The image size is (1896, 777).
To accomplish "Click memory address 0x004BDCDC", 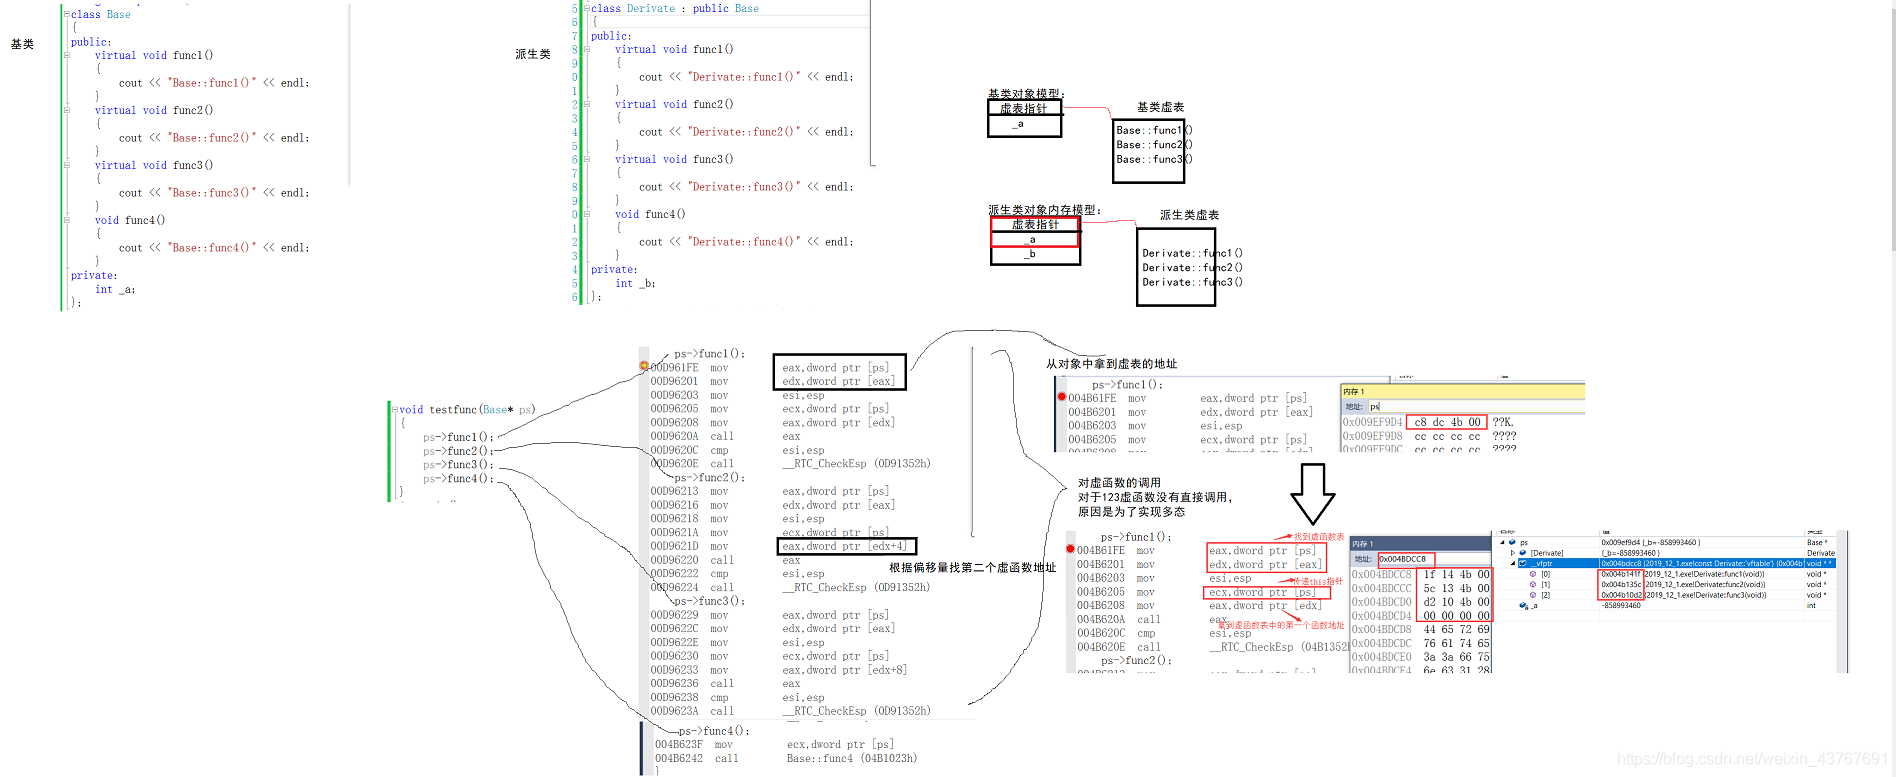I will [1381, 643].
